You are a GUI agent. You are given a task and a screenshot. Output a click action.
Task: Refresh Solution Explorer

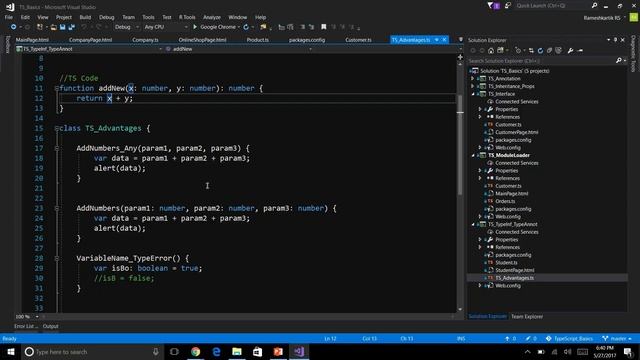(x=540, y=51)
